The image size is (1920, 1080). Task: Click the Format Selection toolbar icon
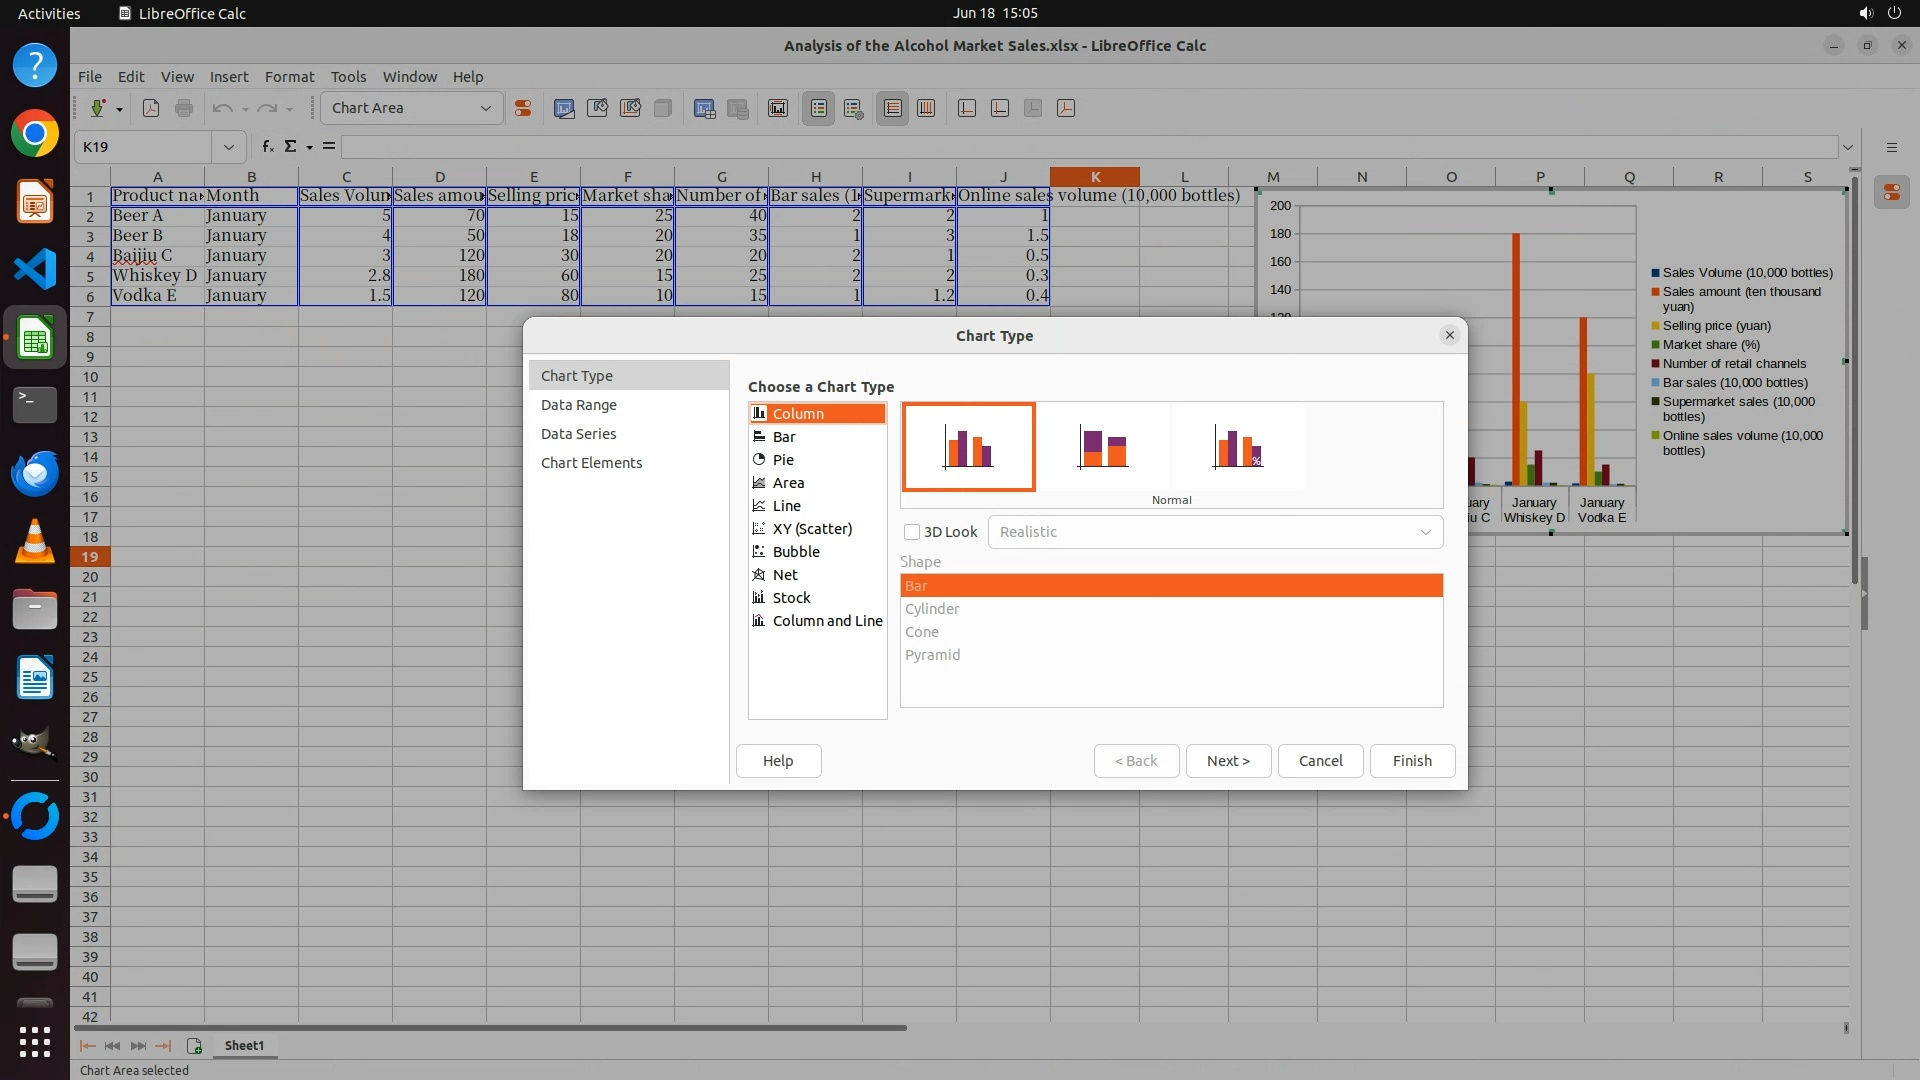click(x=523, y=108)
